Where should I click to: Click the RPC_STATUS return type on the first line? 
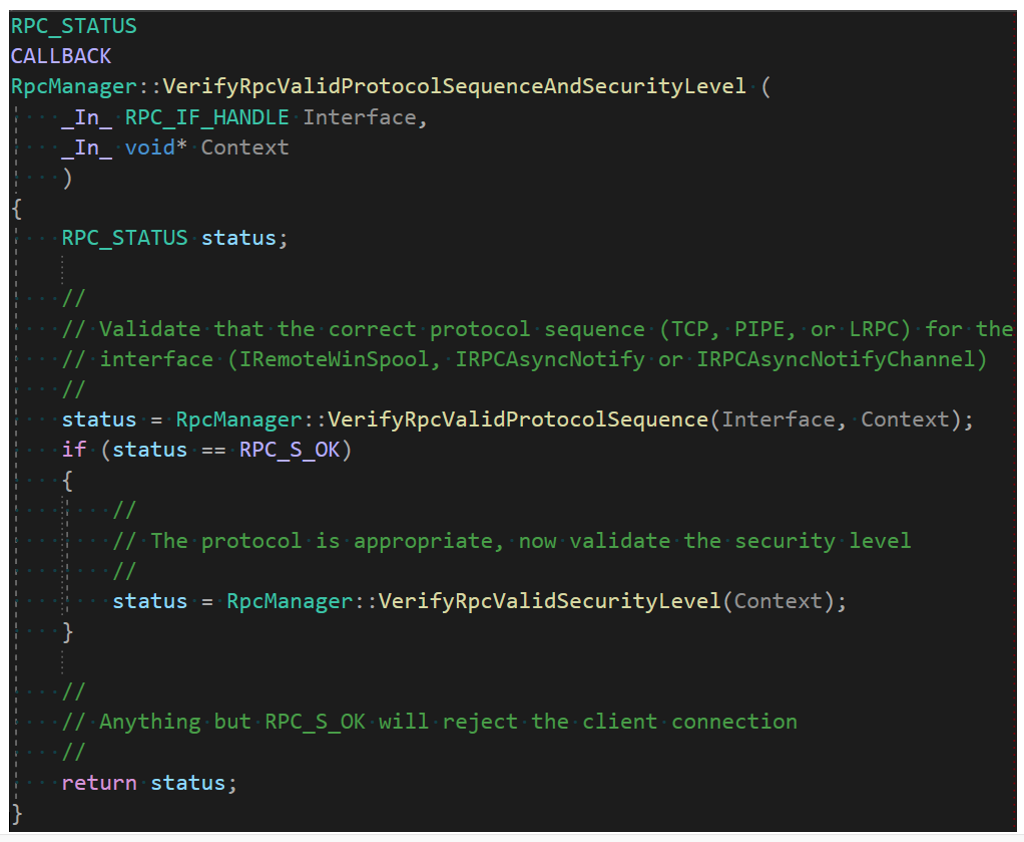(73, 26)
